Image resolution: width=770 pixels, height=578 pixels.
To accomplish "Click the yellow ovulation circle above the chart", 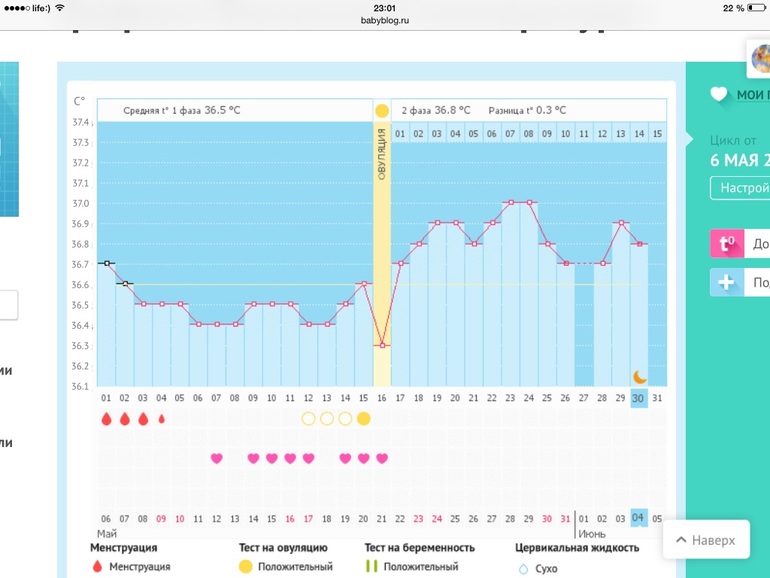I will pos(381,110).
